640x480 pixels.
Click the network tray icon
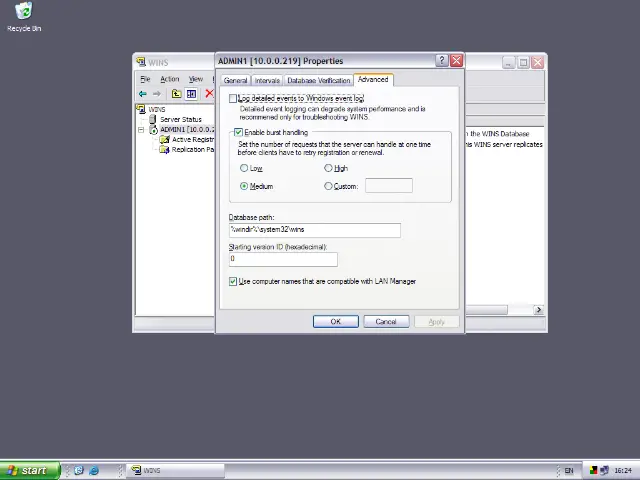604,471
